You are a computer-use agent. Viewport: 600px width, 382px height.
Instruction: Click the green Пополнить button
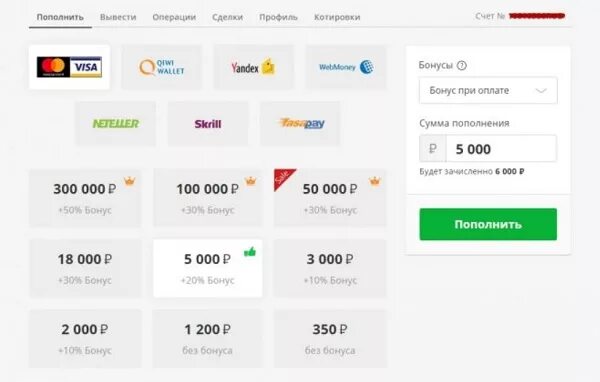coord(488,224)
